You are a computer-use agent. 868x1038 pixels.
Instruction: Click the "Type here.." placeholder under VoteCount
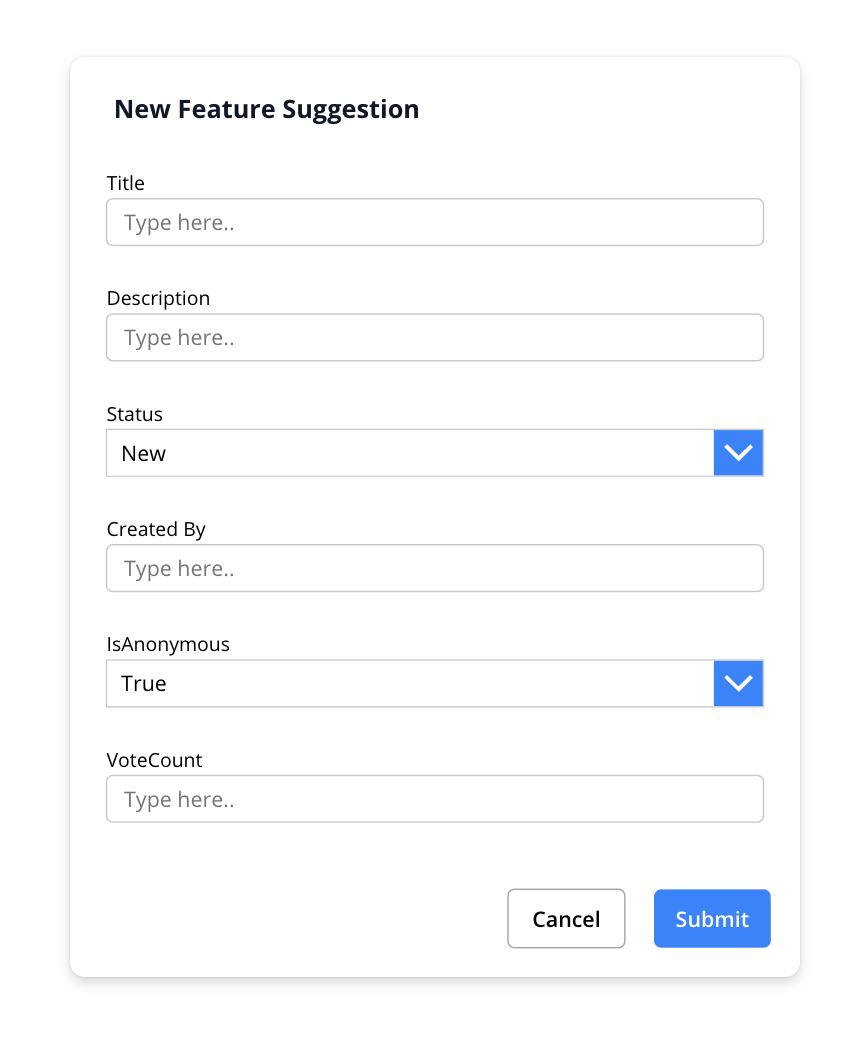point(179,800)
